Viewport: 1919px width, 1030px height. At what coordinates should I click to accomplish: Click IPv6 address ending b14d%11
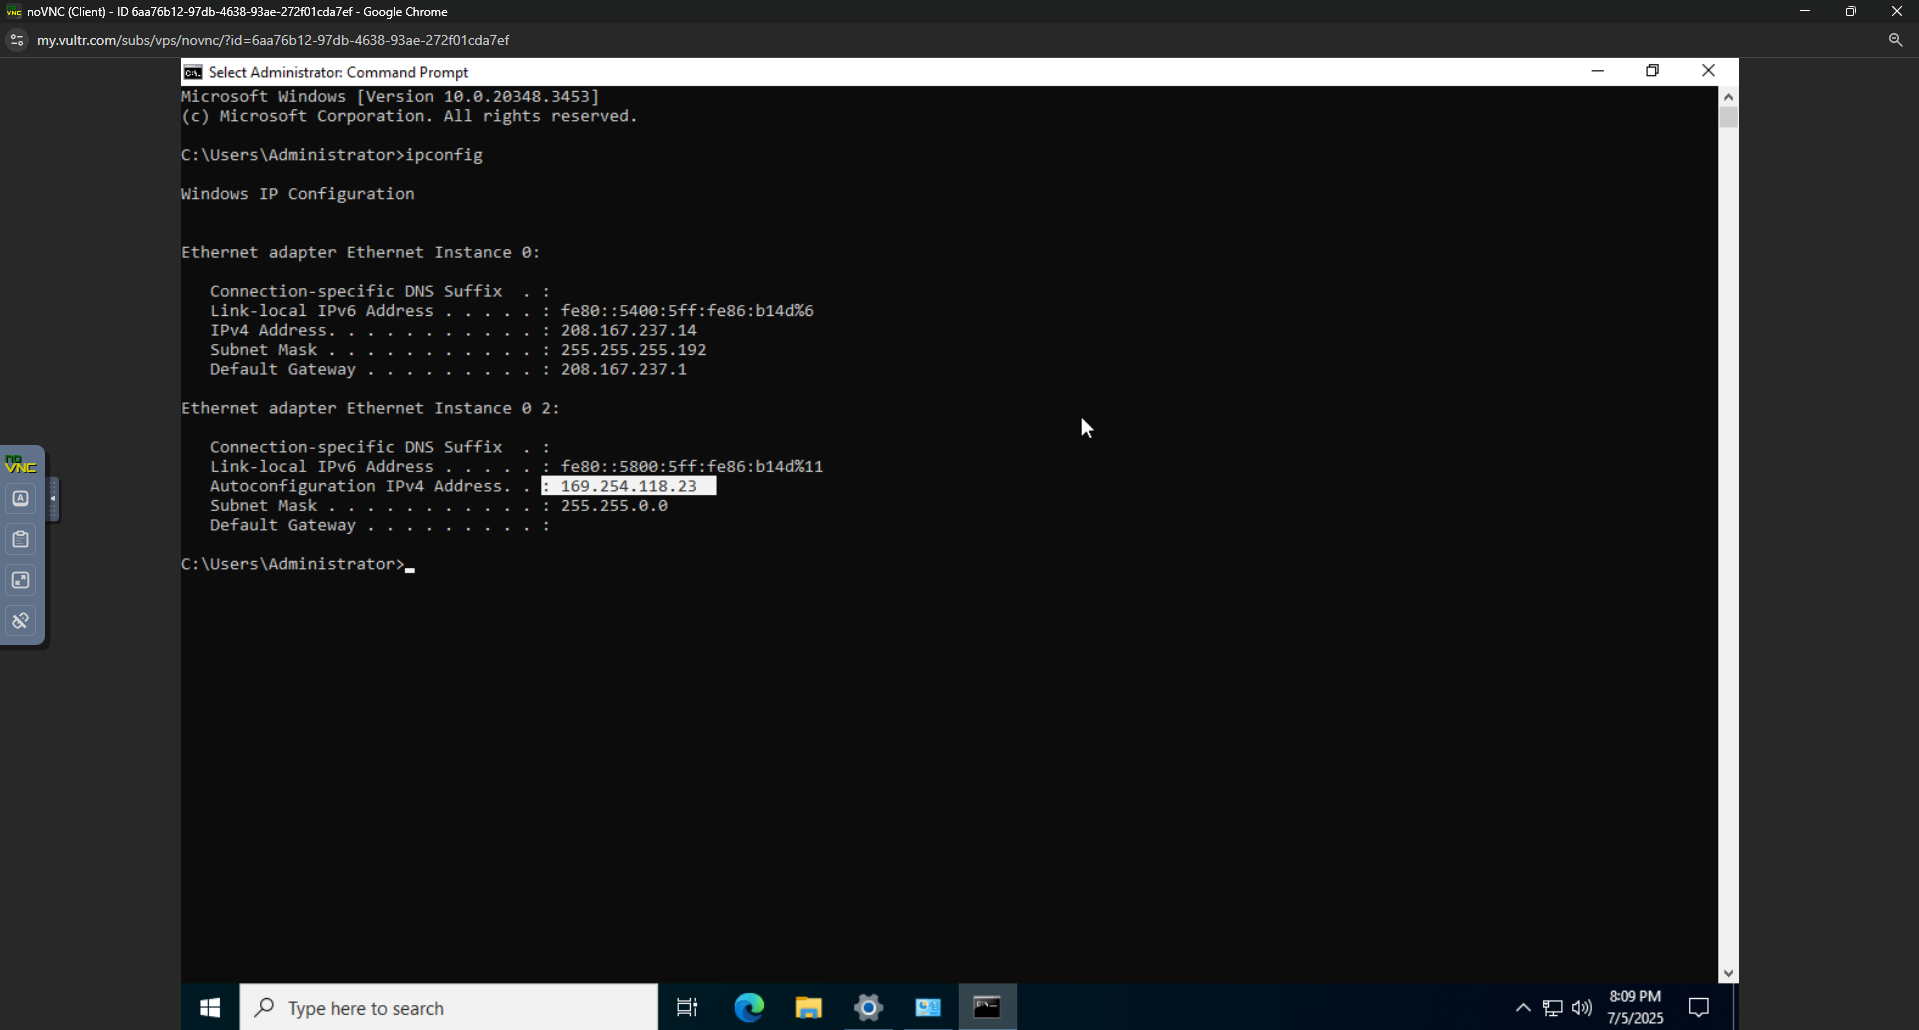(x=692, y=467)
